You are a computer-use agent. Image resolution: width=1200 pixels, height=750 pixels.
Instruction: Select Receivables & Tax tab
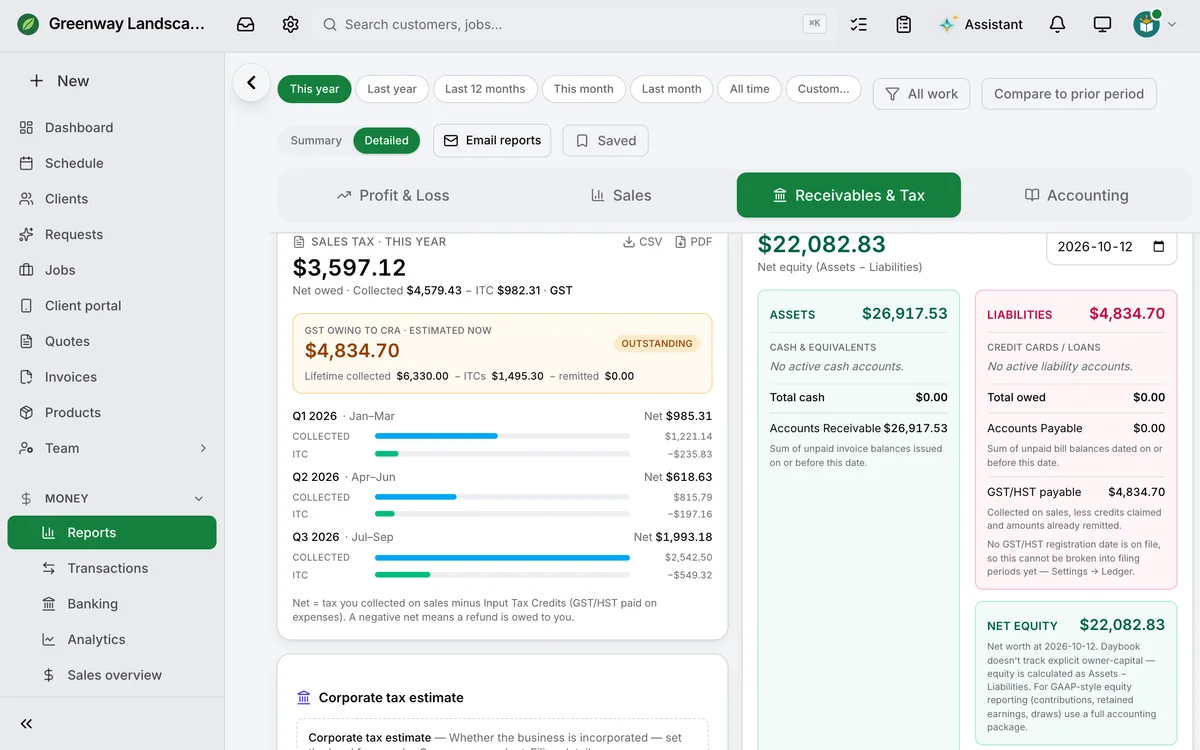pyautogui.click(x=849, y=195)
